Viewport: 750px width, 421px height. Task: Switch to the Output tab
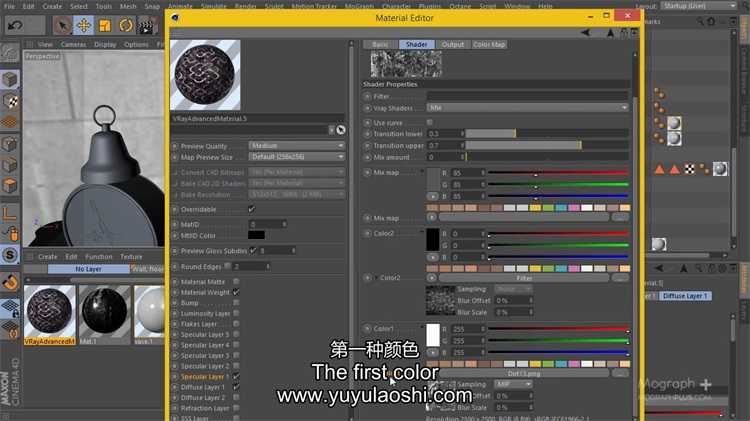tap(452, 44)
